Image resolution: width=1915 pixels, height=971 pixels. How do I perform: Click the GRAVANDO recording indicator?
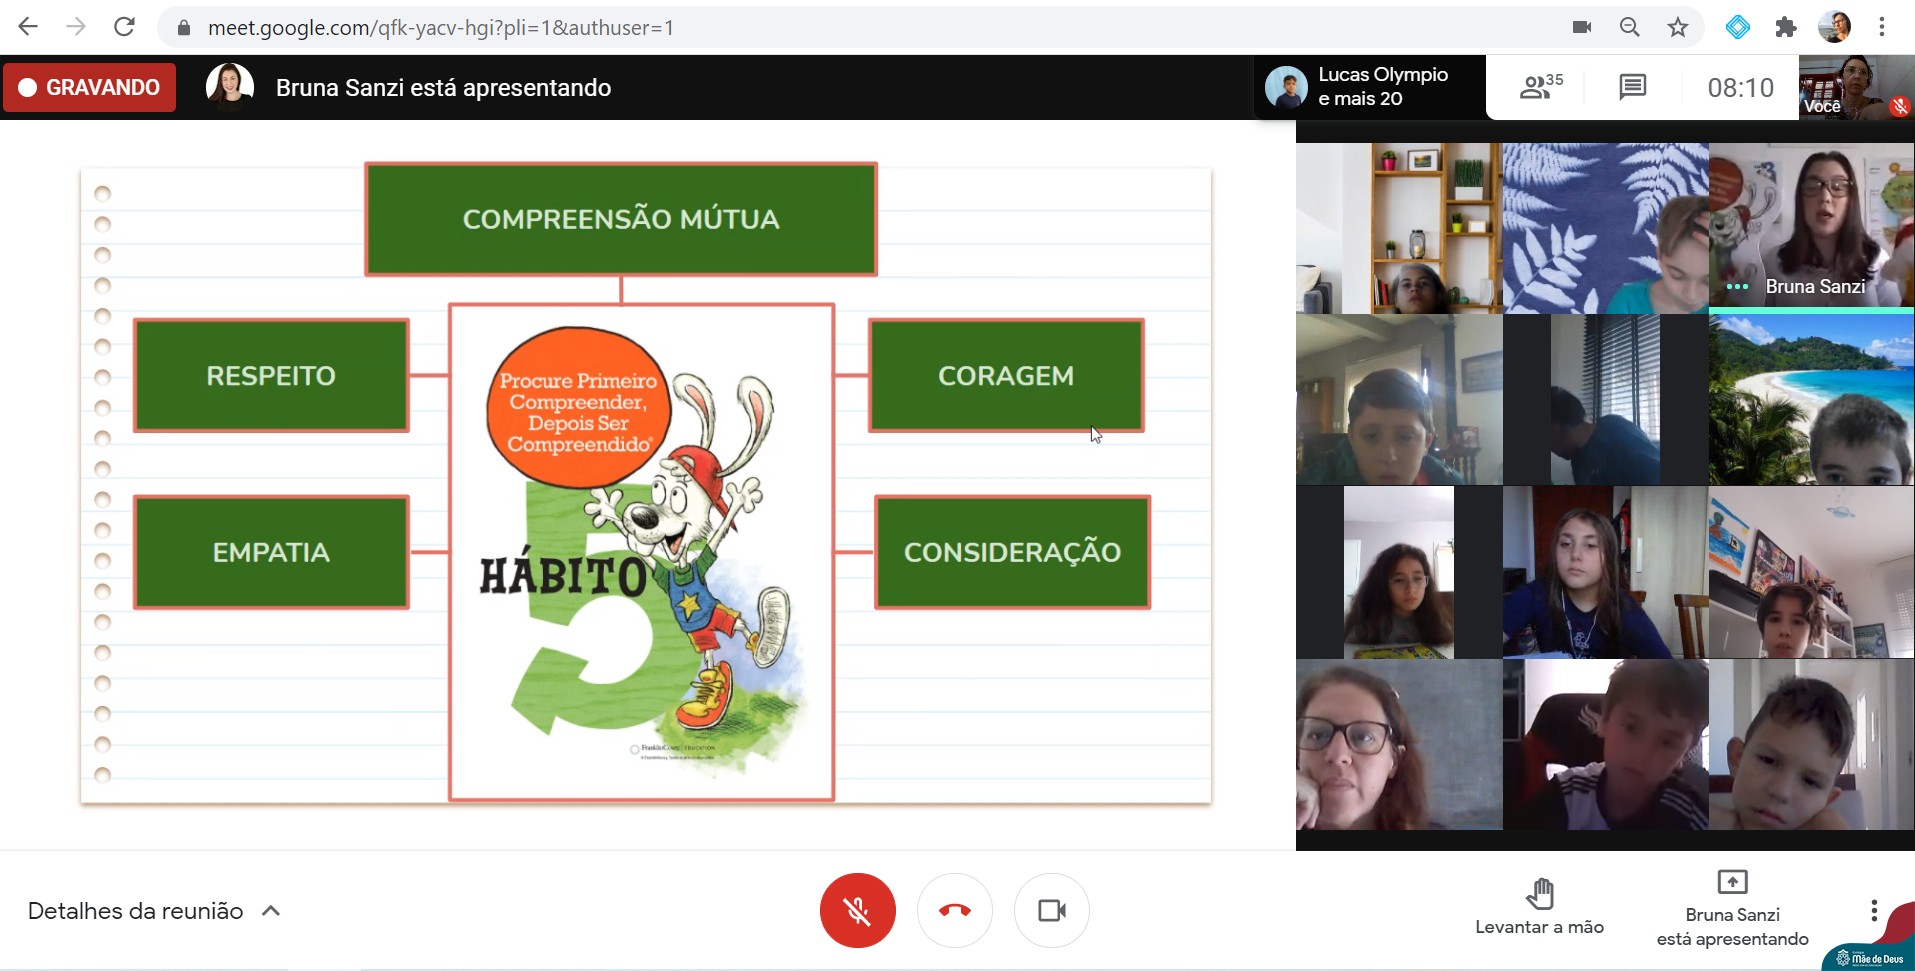89,88
